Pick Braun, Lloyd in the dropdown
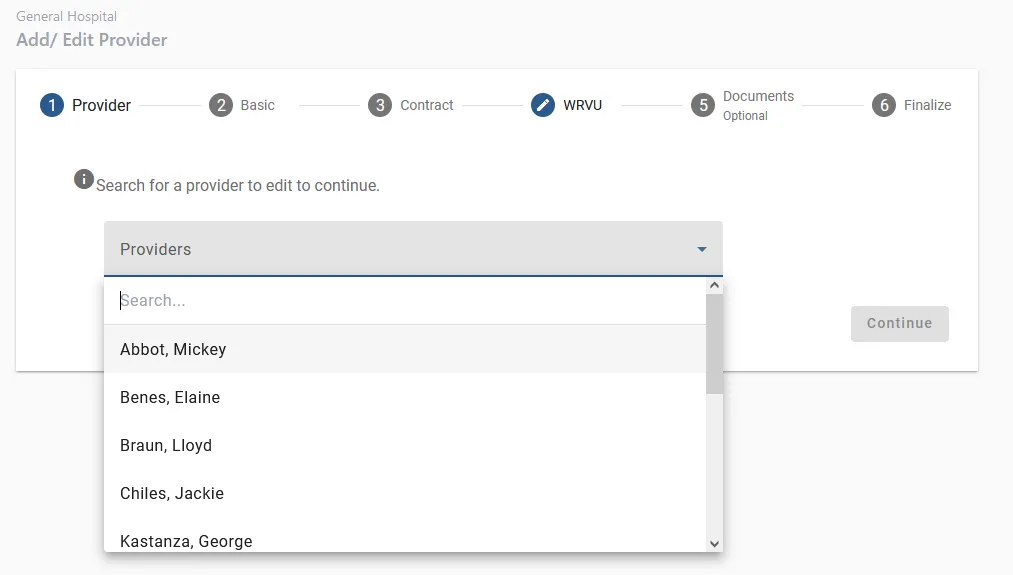Screen dimensions: 1013x575 click(x=166, y=445)
